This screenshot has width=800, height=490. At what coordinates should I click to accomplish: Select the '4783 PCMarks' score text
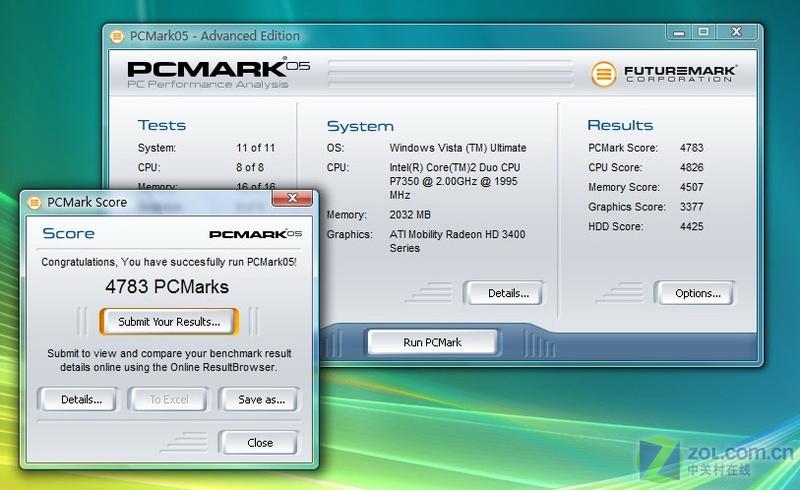(167, 286)
